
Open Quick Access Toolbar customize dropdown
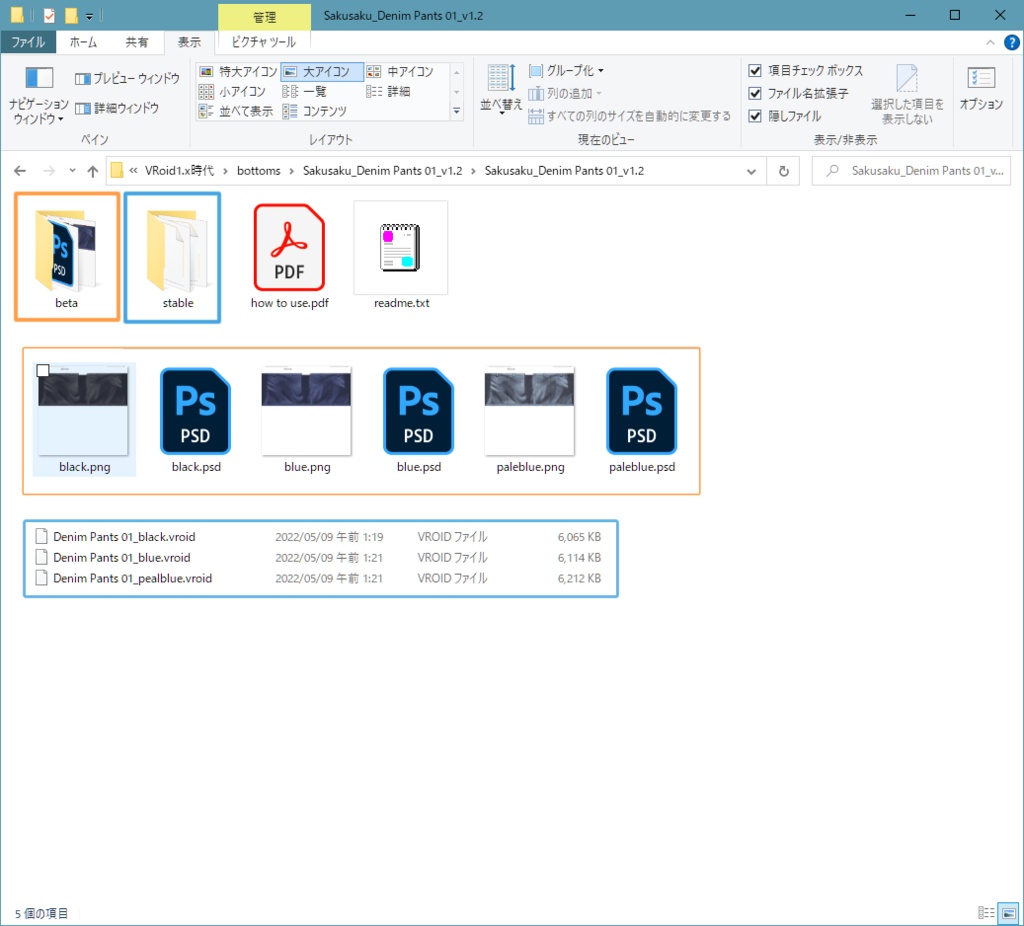pyautogui.click(x=89, y=16)
